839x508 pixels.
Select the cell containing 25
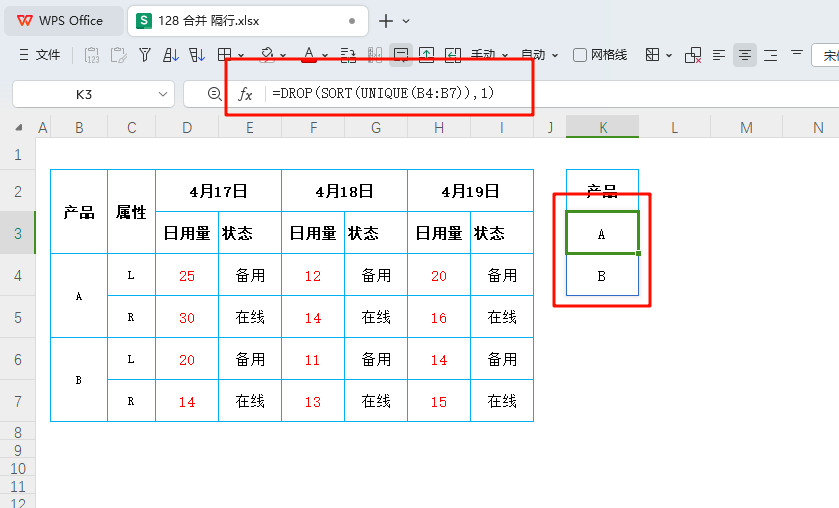187,275
